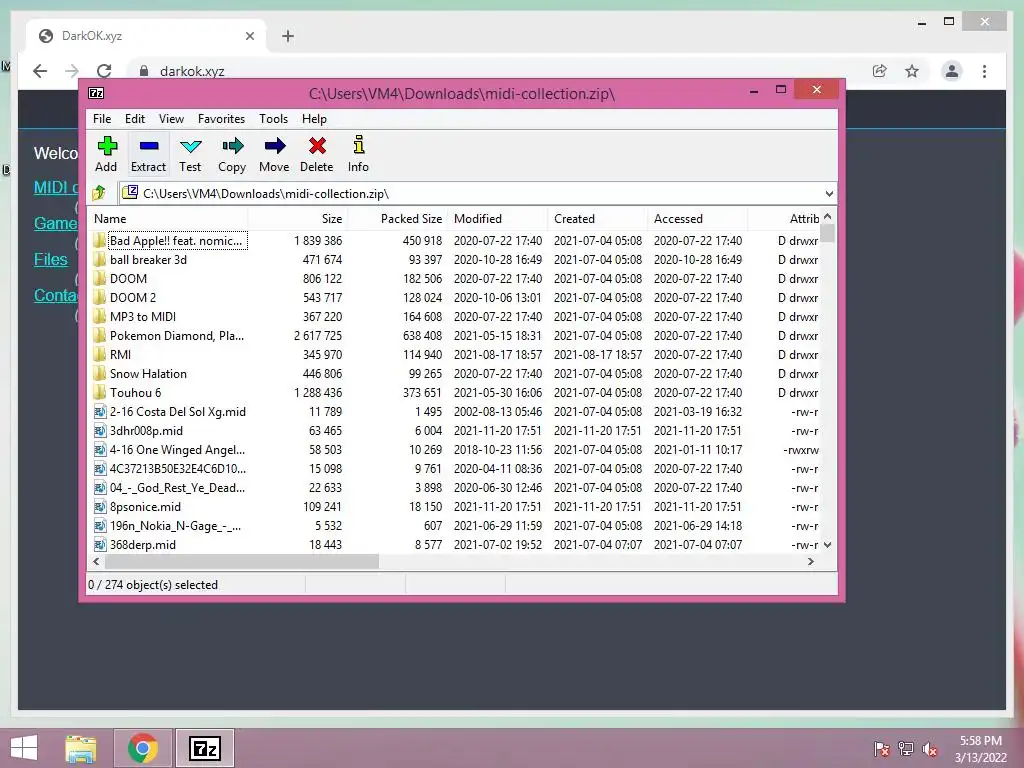Select the 4-16 One Winged Angel... file
Screen dimensions: 1024x768
point(455,449)
